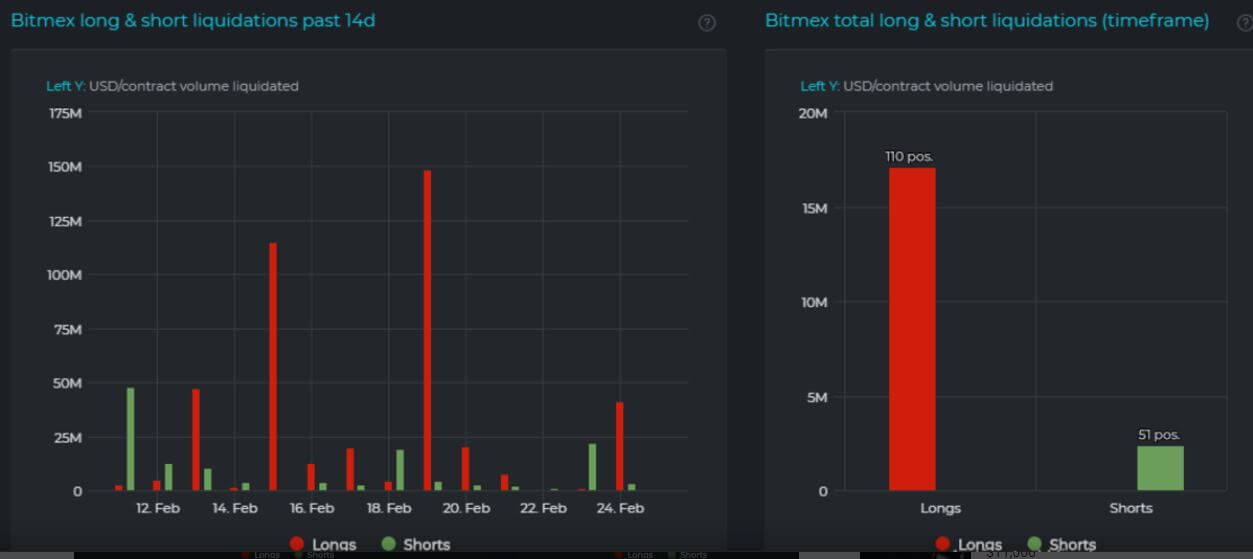Viewport: 1253px width, 559px height.
Task: Click the '24. Feb' axis label
Action: click(620, 508)
